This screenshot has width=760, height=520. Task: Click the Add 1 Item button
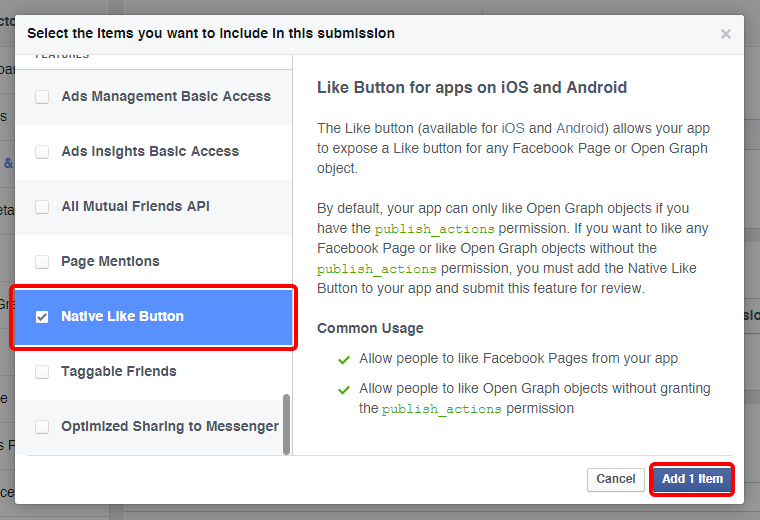(x=692, y=479)
